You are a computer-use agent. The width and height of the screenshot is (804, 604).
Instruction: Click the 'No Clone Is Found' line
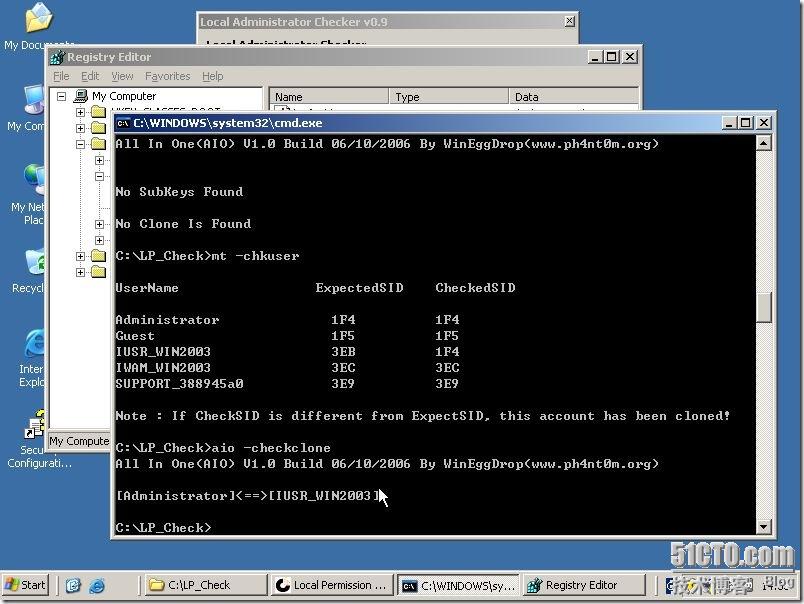pos(183,224)
